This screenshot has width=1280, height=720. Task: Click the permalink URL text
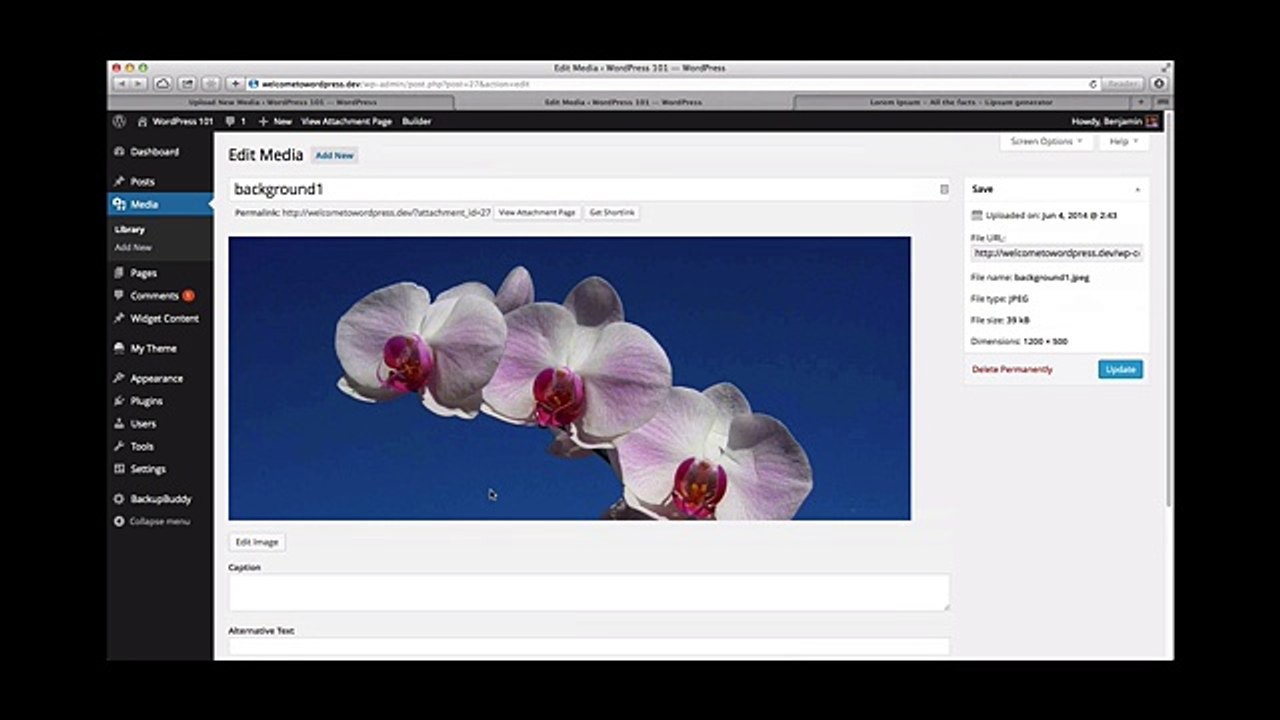(x=386, y=213)
